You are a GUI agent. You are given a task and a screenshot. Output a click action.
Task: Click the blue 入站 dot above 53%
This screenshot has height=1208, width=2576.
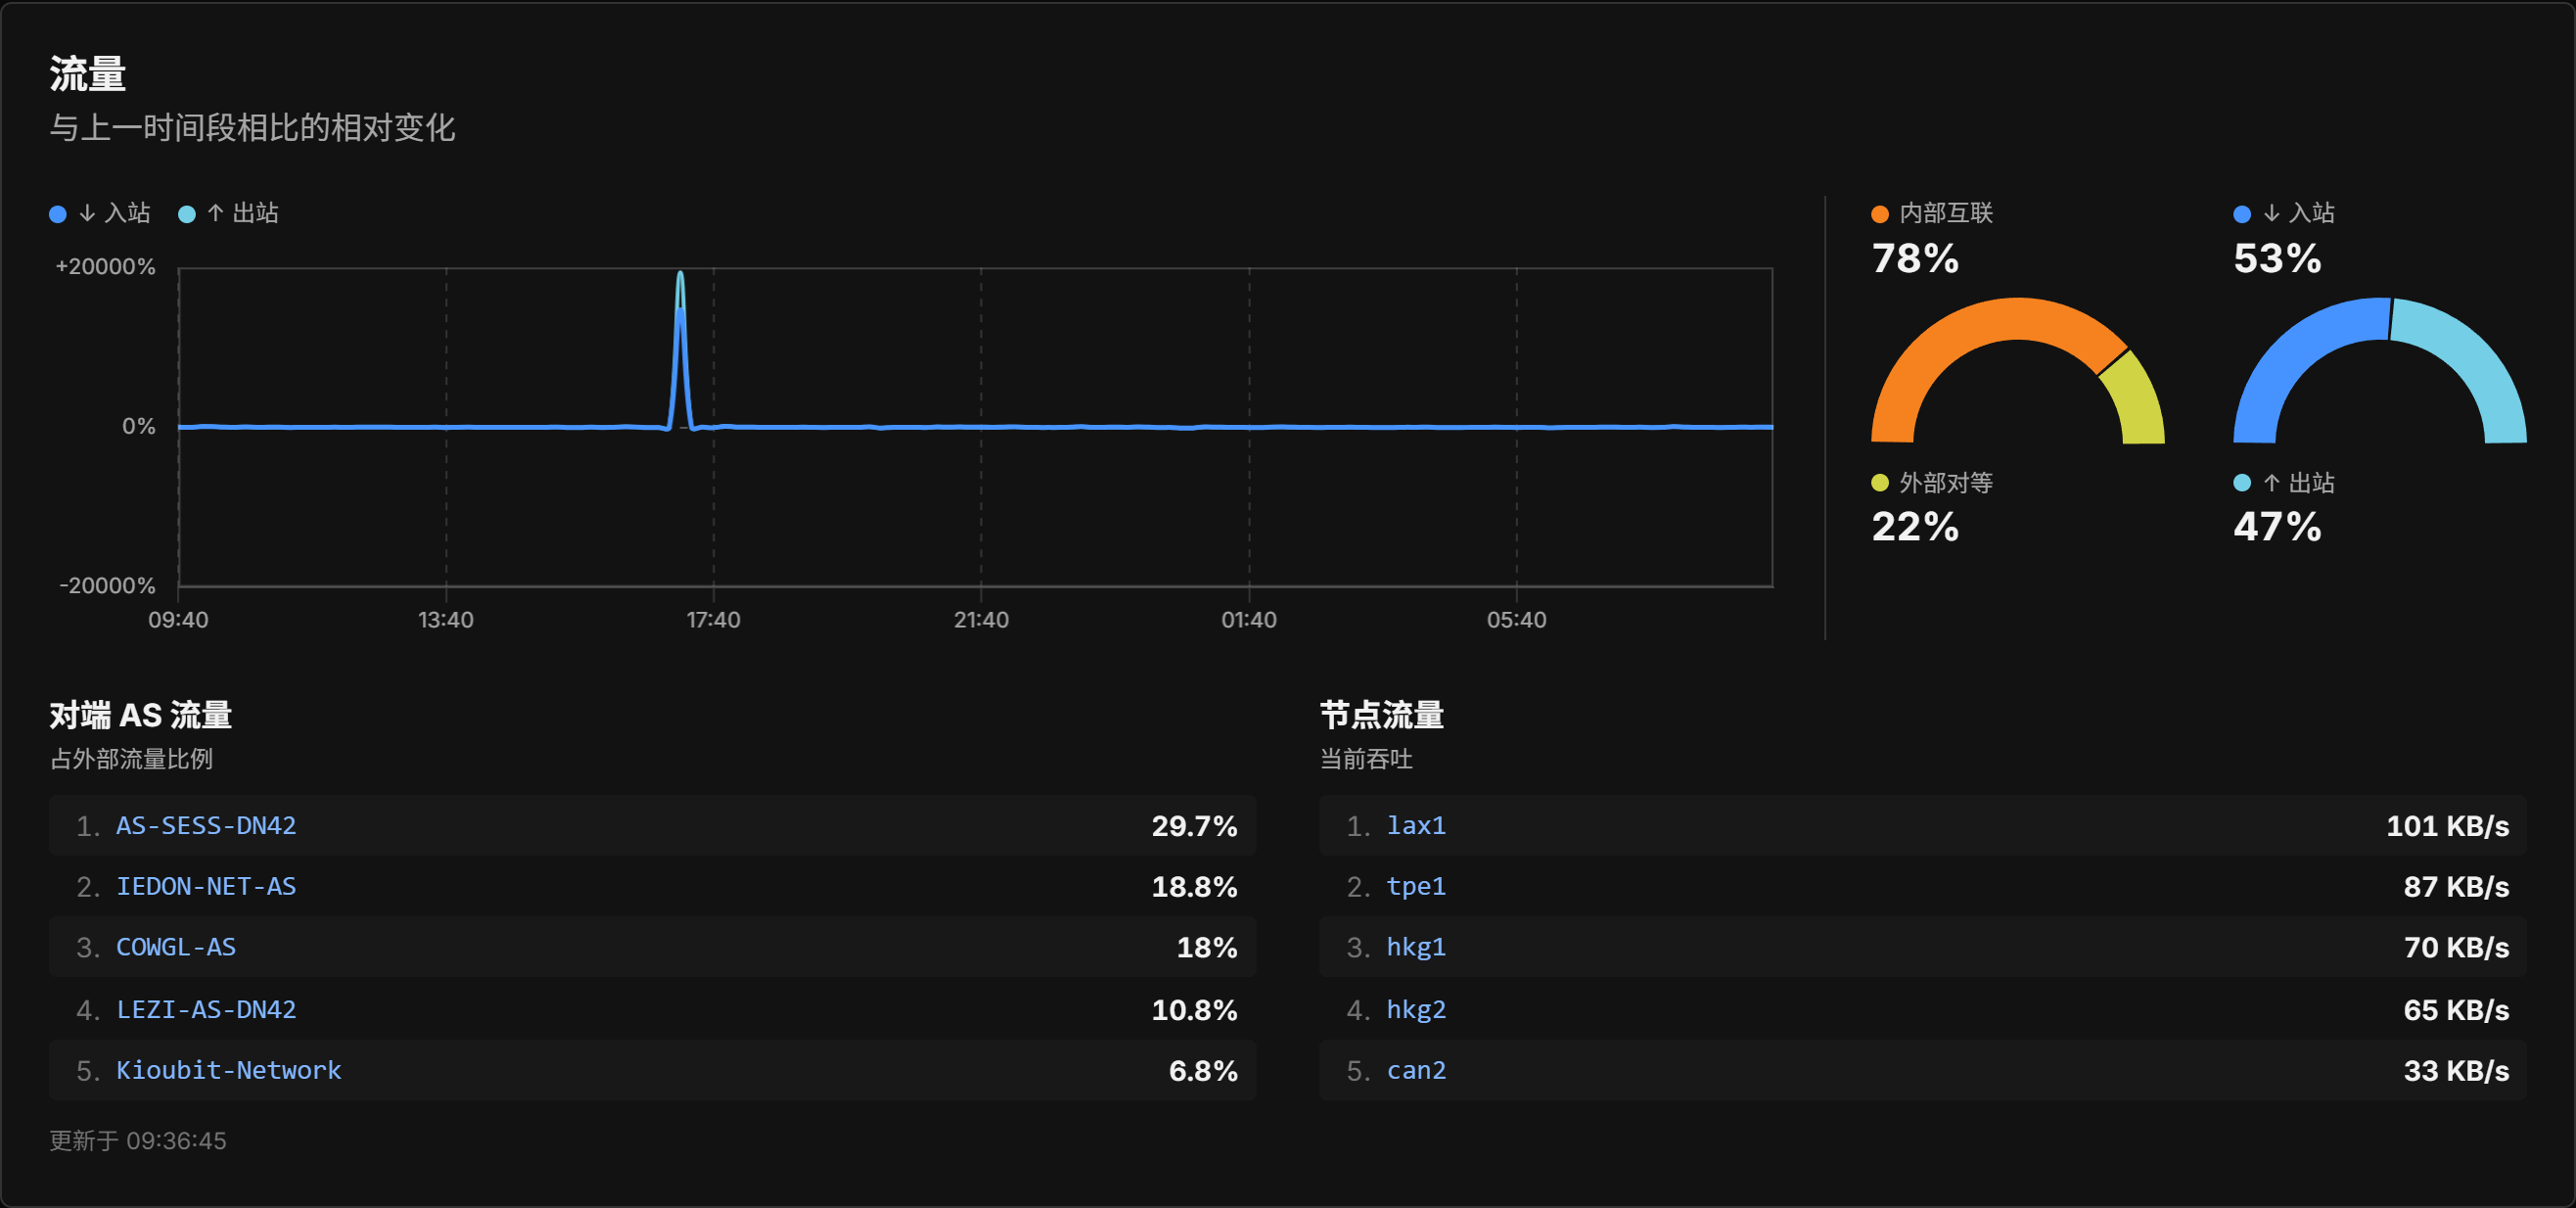coord(2242,214)
